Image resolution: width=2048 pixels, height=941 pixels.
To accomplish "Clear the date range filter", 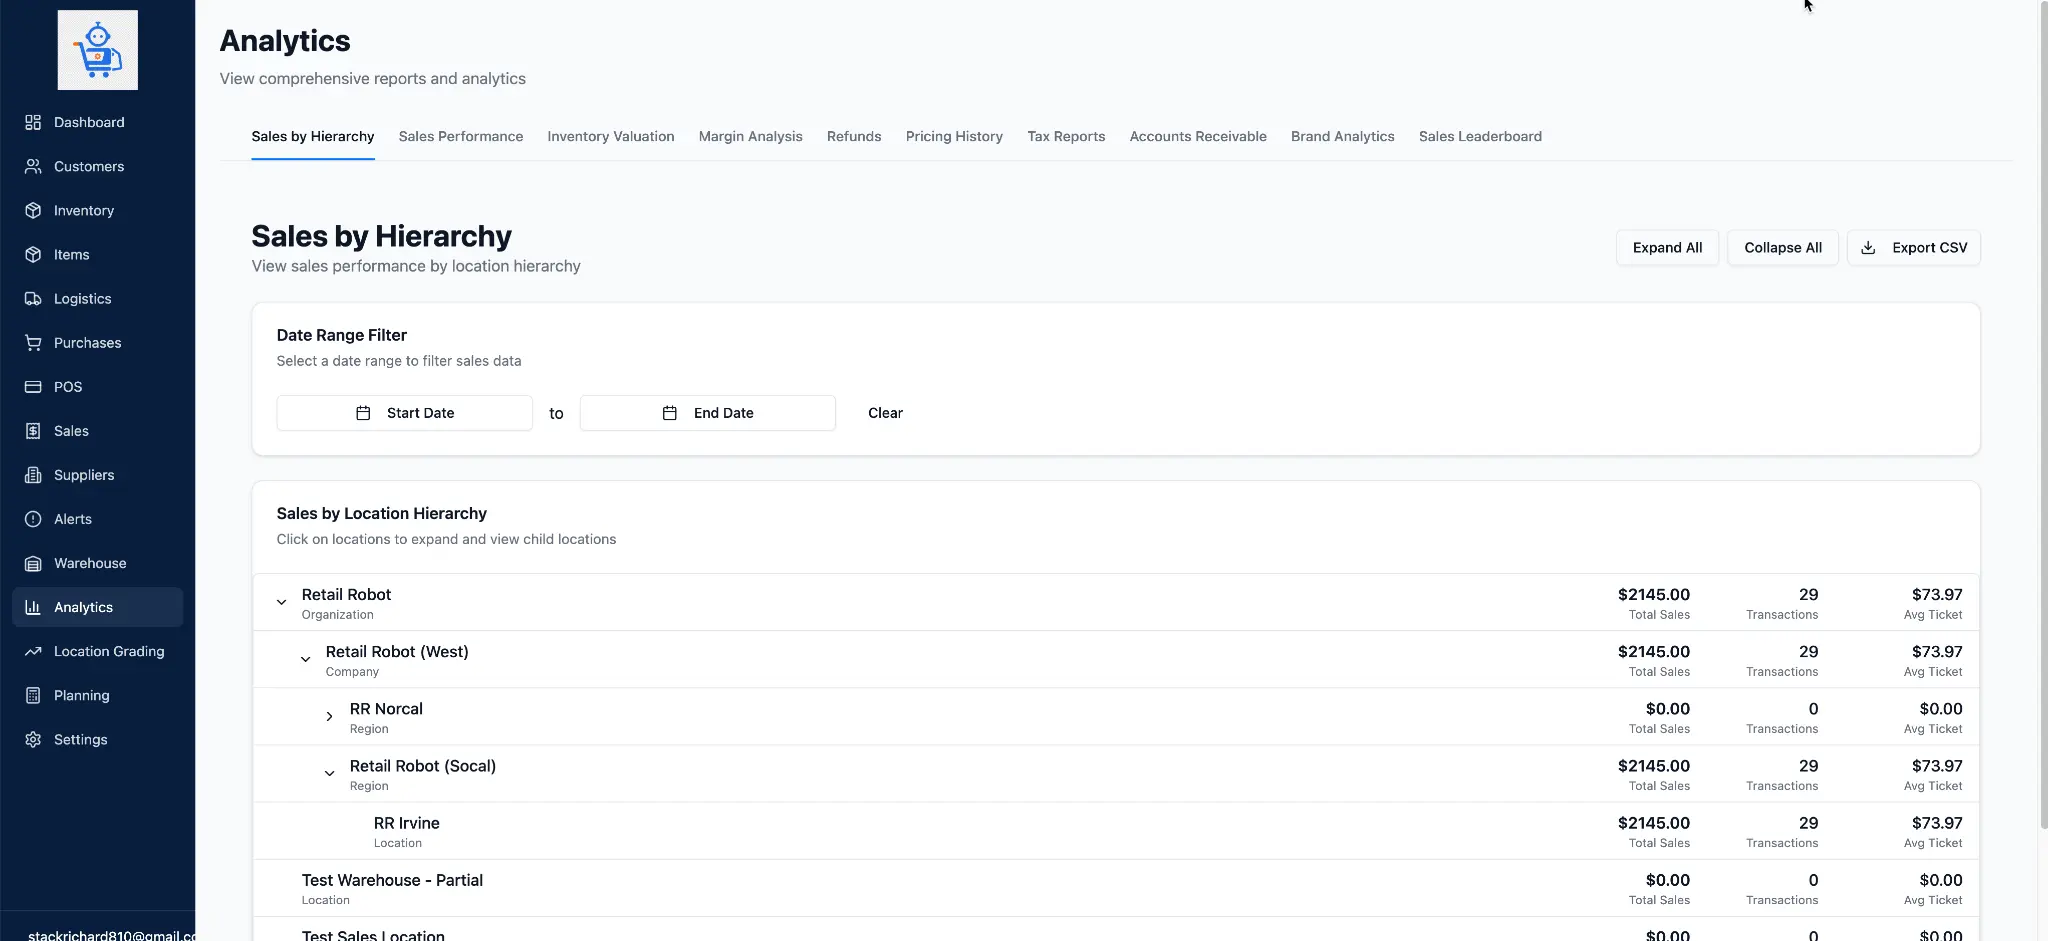I will [885, 412].
